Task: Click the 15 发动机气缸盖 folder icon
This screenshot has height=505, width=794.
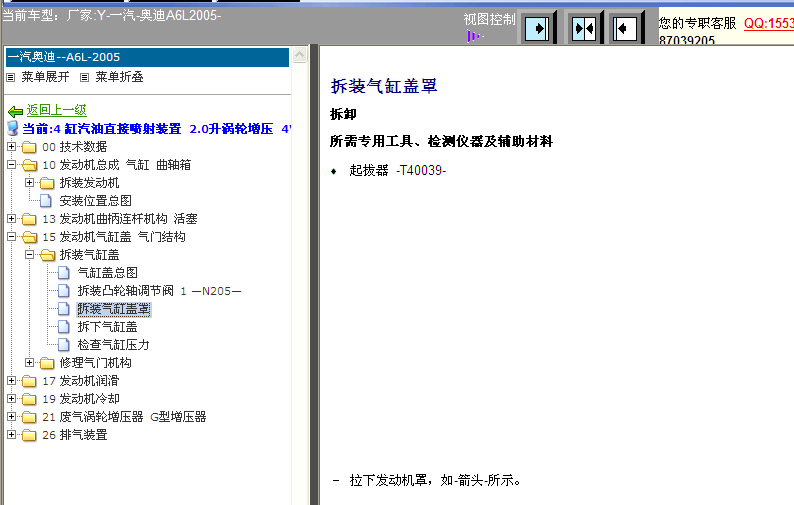Action: coord(29,237)
